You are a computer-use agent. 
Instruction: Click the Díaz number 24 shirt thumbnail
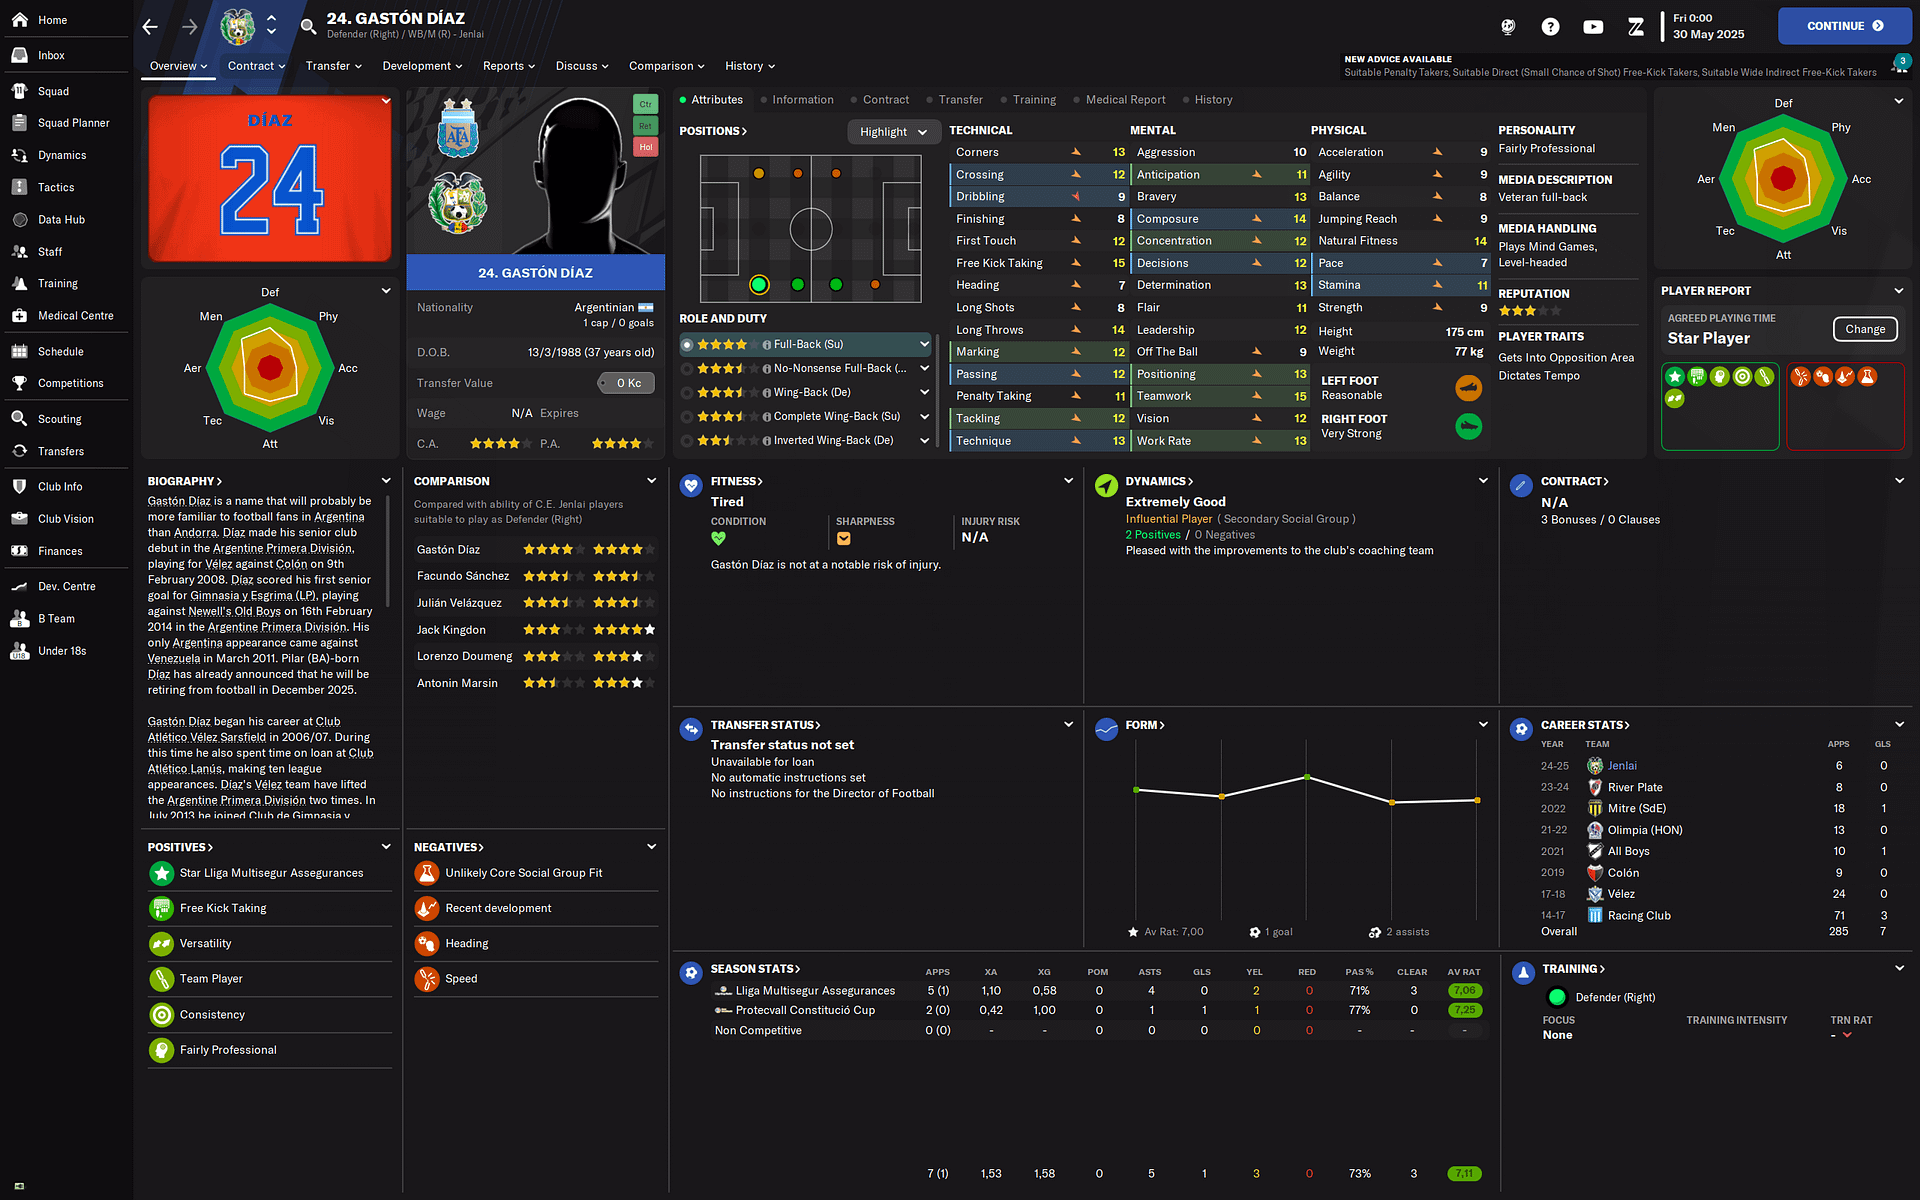pyautogui.click(x=270, y=180)
